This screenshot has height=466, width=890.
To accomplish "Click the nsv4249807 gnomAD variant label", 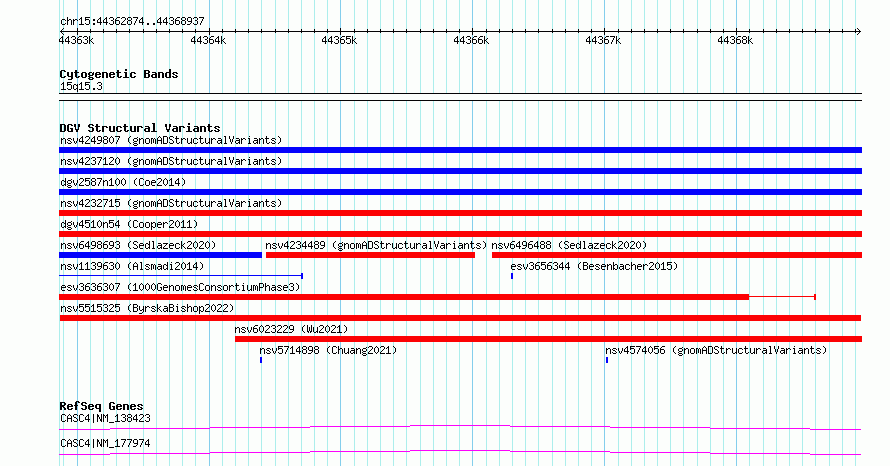I will coord(171,140).
